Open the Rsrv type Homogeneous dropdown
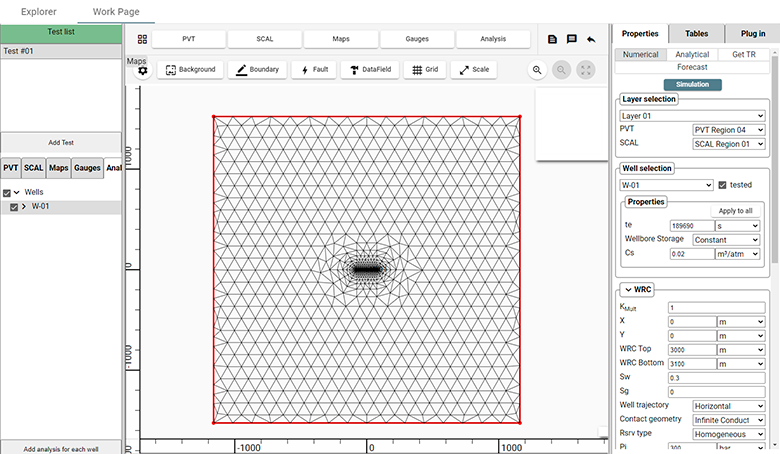780x454 pixels. point(729,434)
